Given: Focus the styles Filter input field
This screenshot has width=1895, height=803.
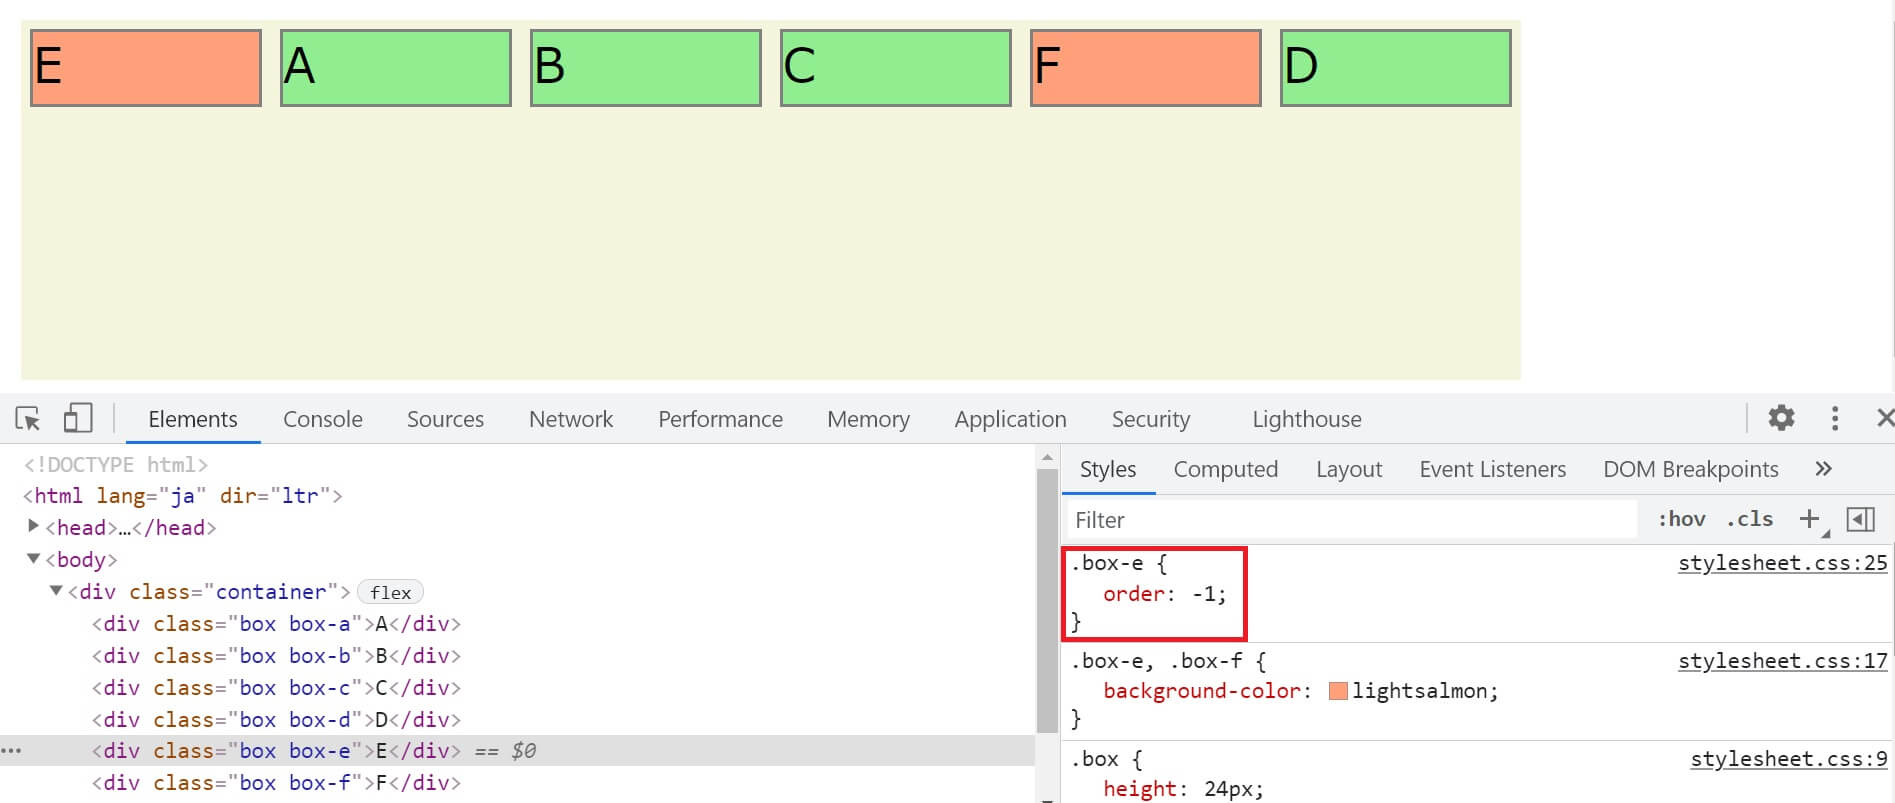Looking at the screenshot, I should point(1350,520).
